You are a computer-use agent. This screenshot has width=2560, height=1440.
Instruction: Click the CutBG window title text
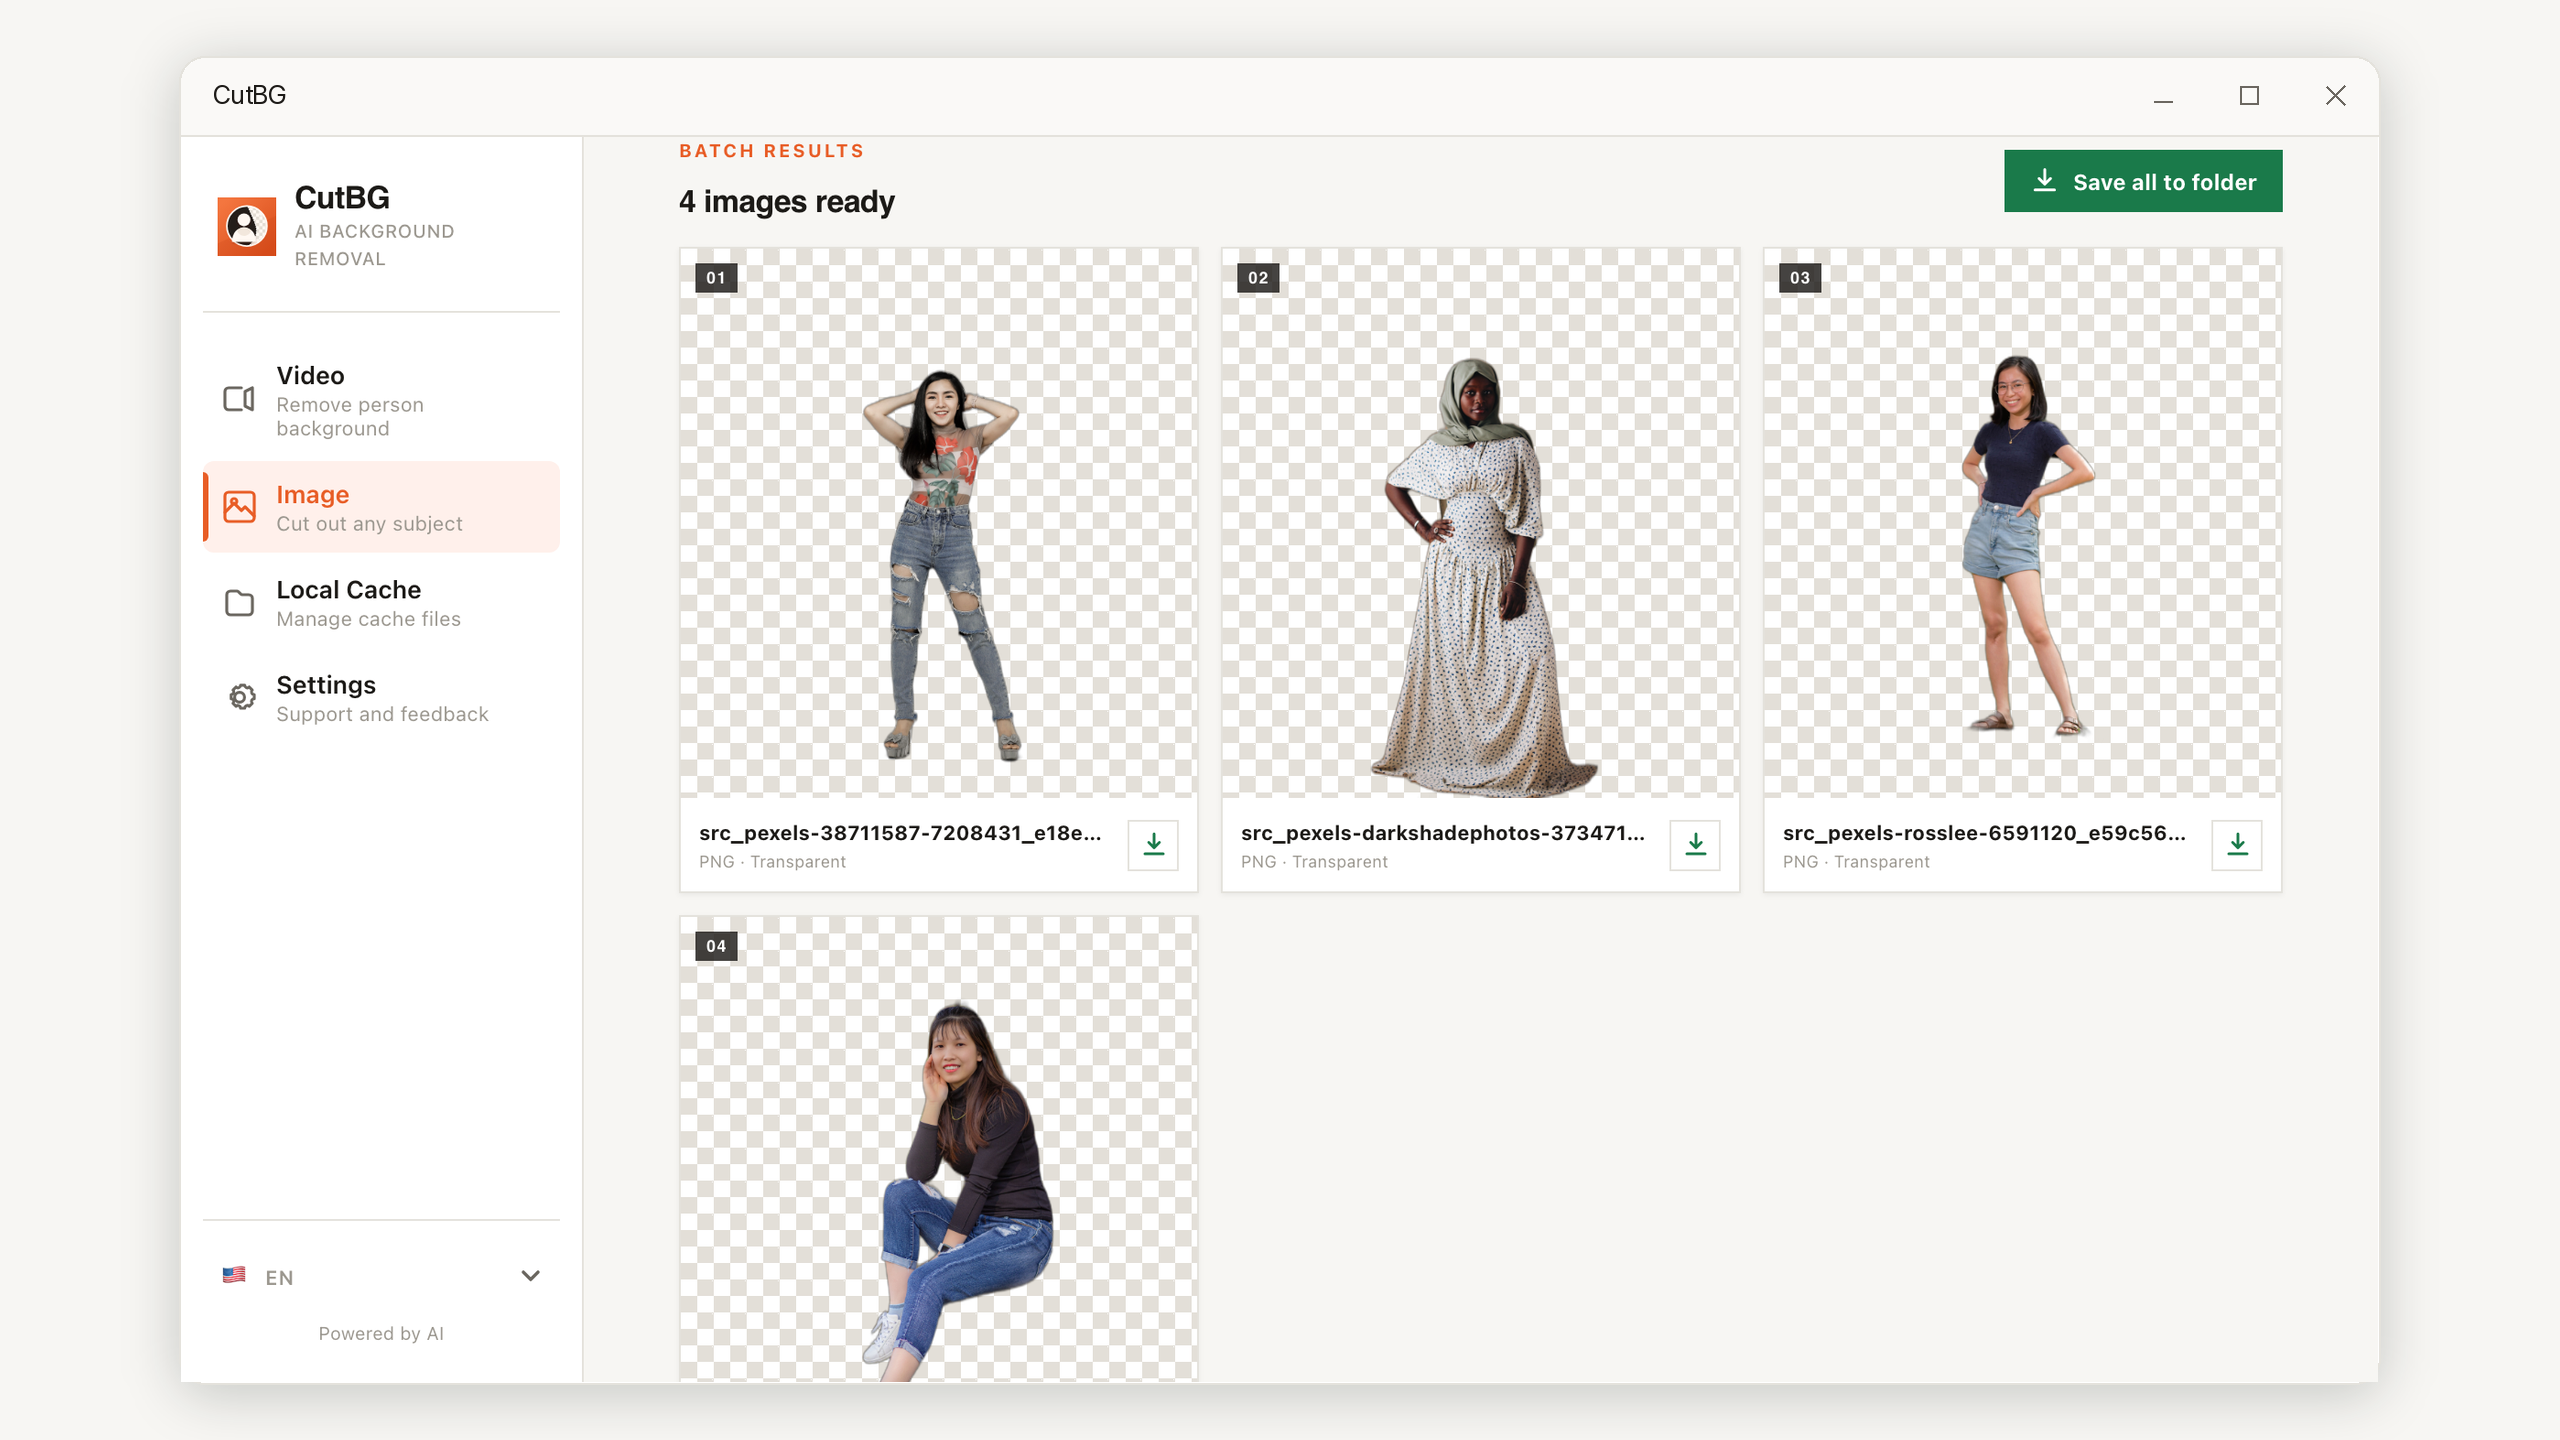[x=249, y=95]
